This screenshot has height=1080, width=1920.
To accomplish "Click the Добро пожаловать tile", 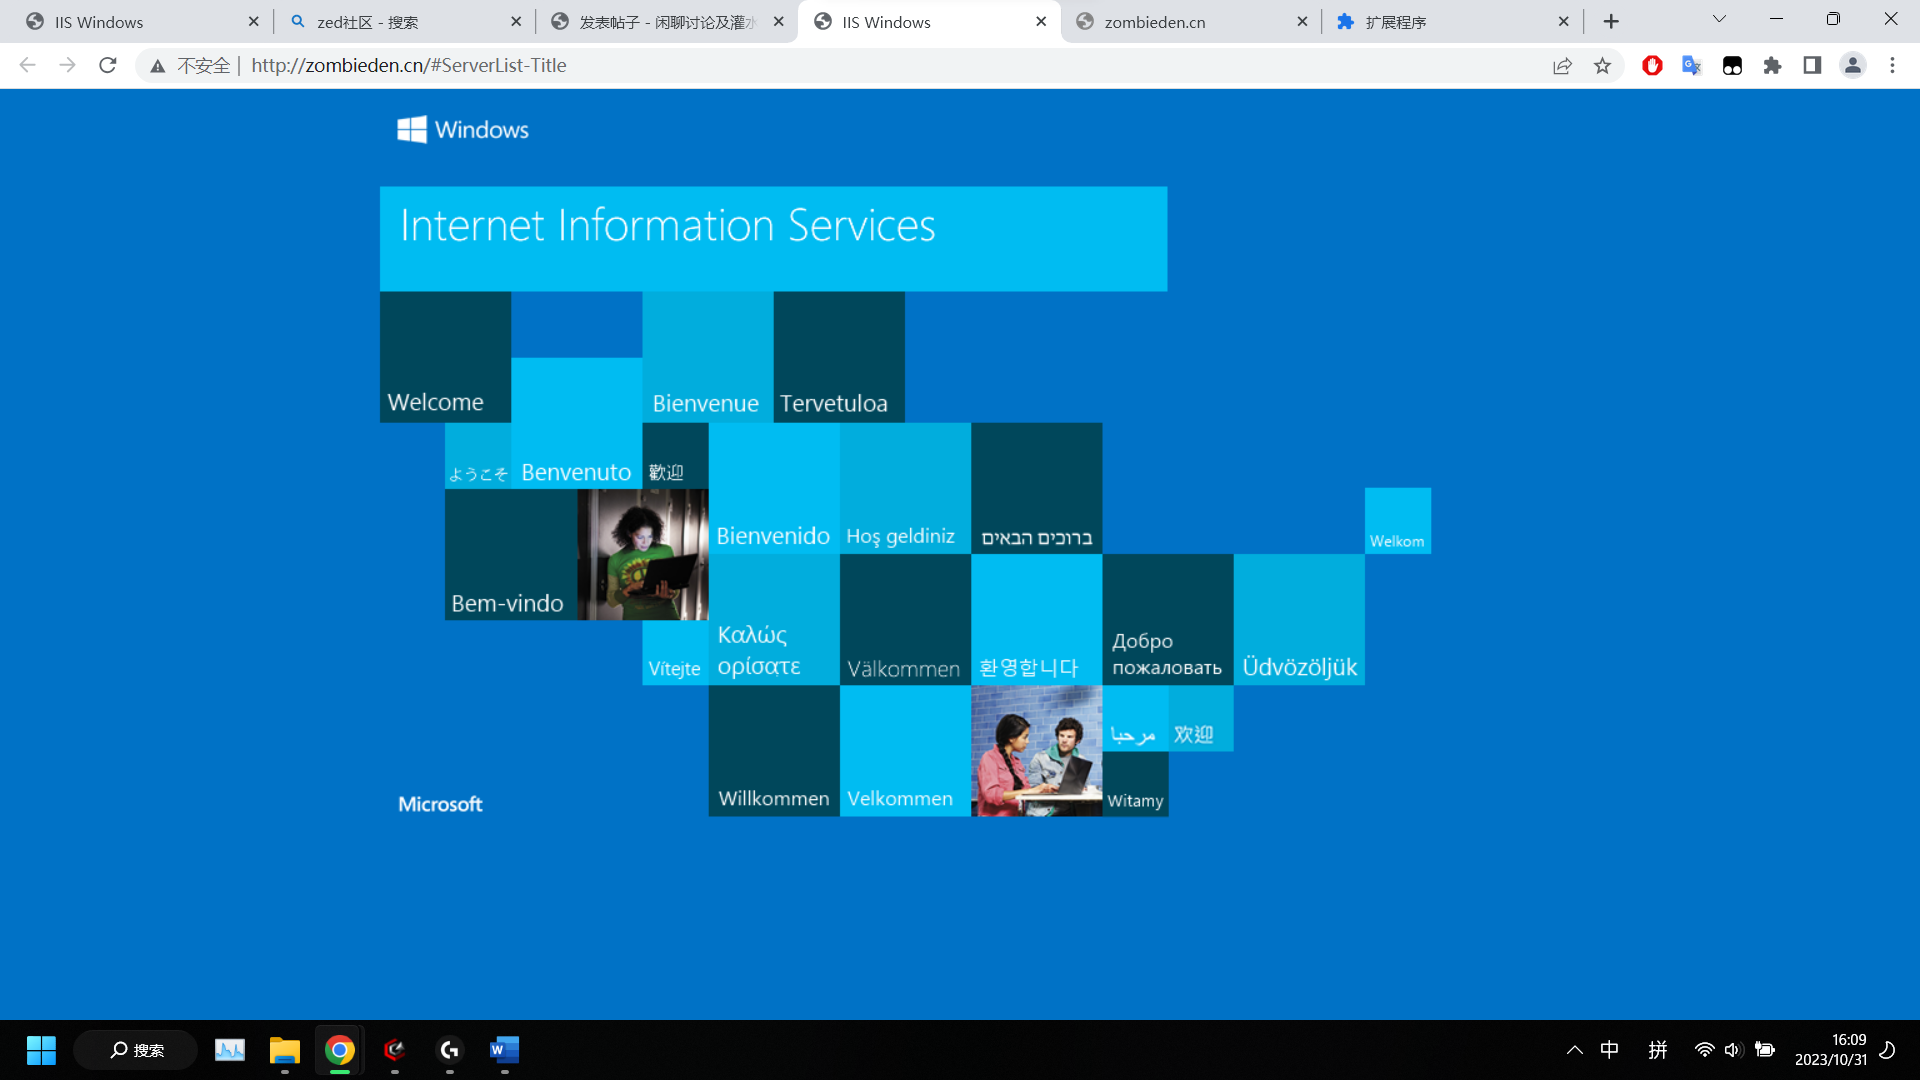I will pos(1168,620).
